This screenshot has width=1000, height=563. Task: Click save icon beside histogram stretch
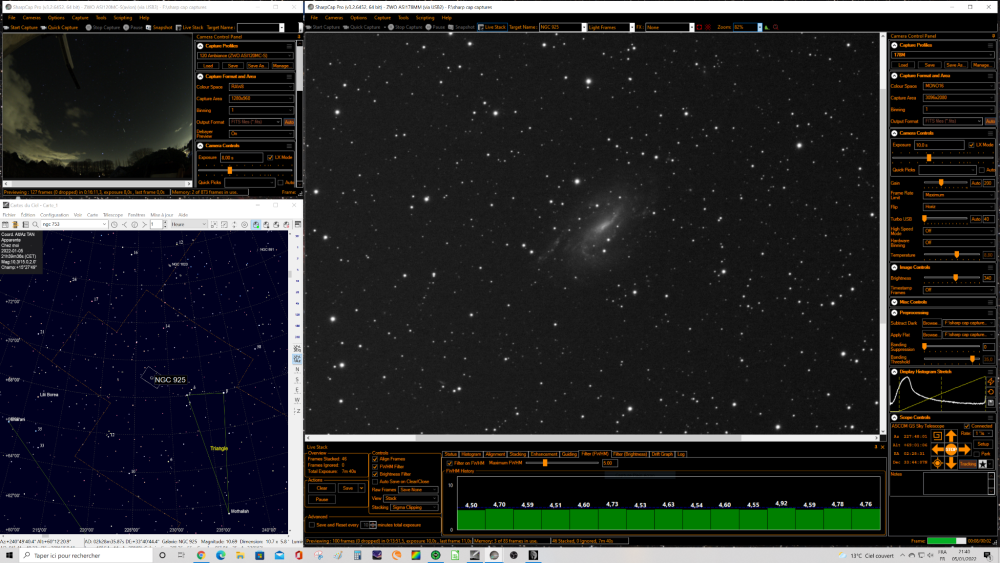990,402
